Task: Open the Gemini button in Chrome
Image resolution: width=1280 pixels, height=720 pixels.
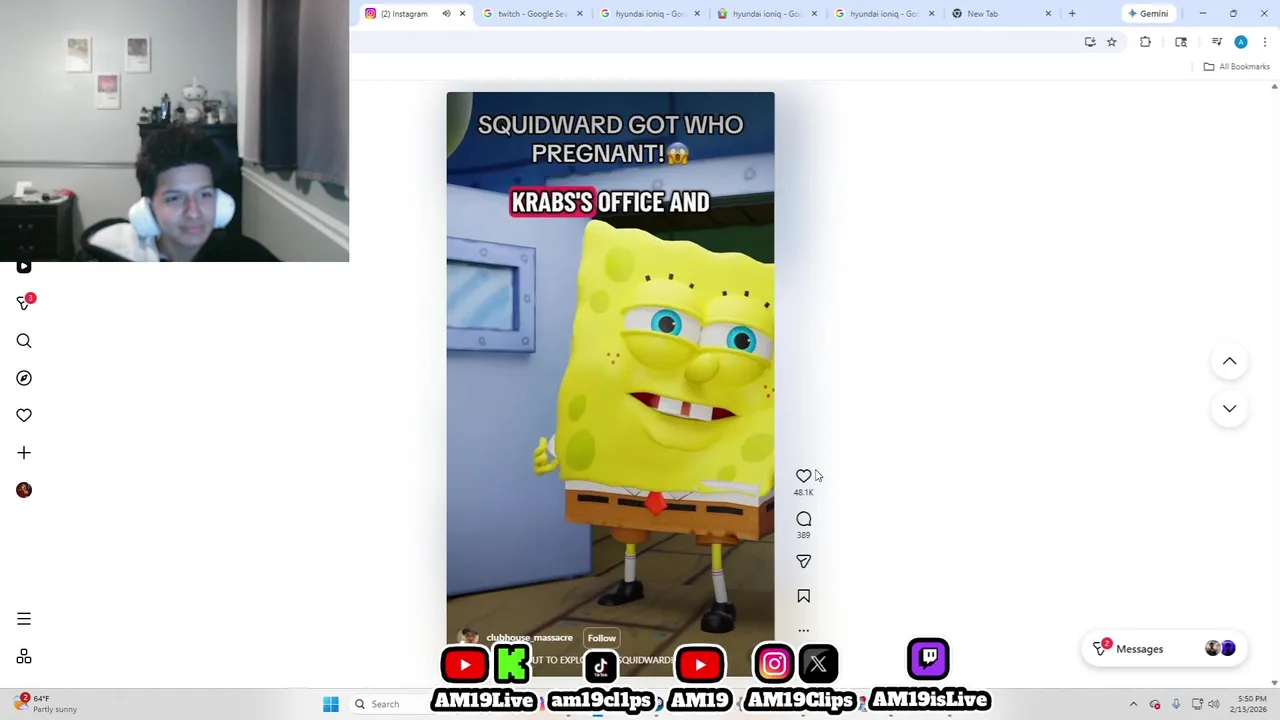Action: point(1147,14)
